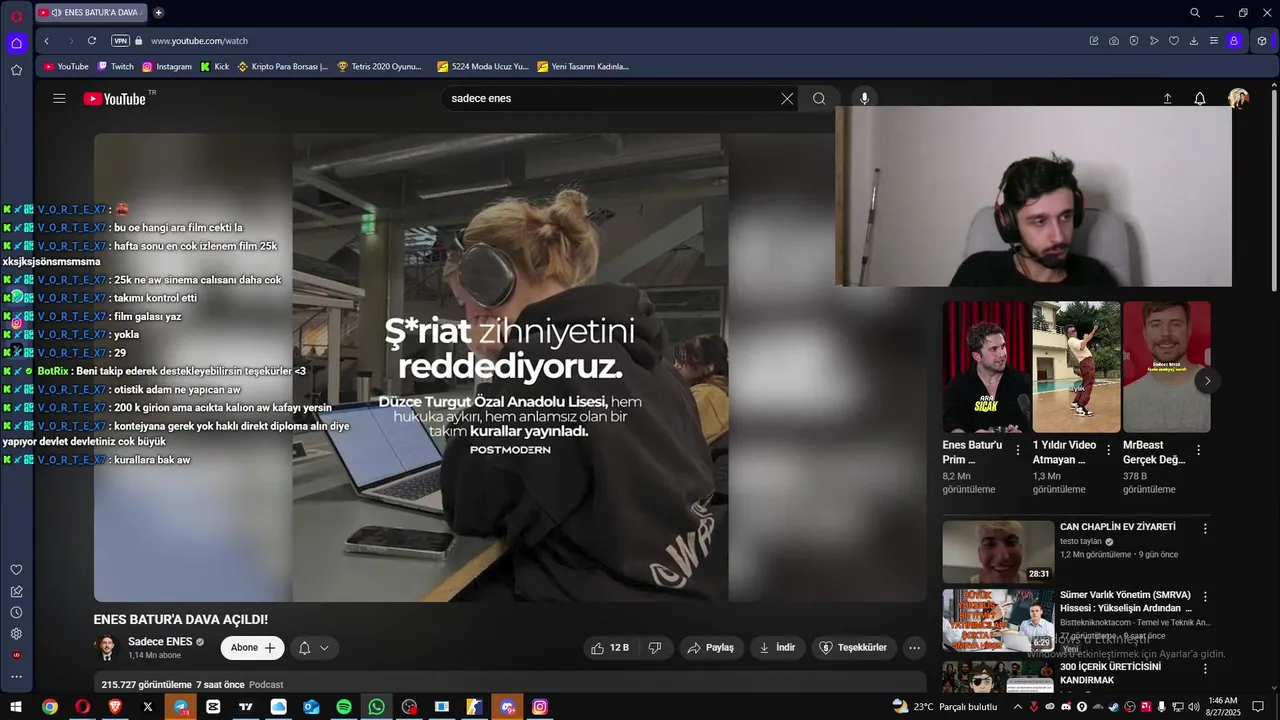The width and height of the screenshot is (1280, 720).
Task: Open options for CAN CHAPLİN EV ZİYARETİ
Action: click(x=1205, y=528)
